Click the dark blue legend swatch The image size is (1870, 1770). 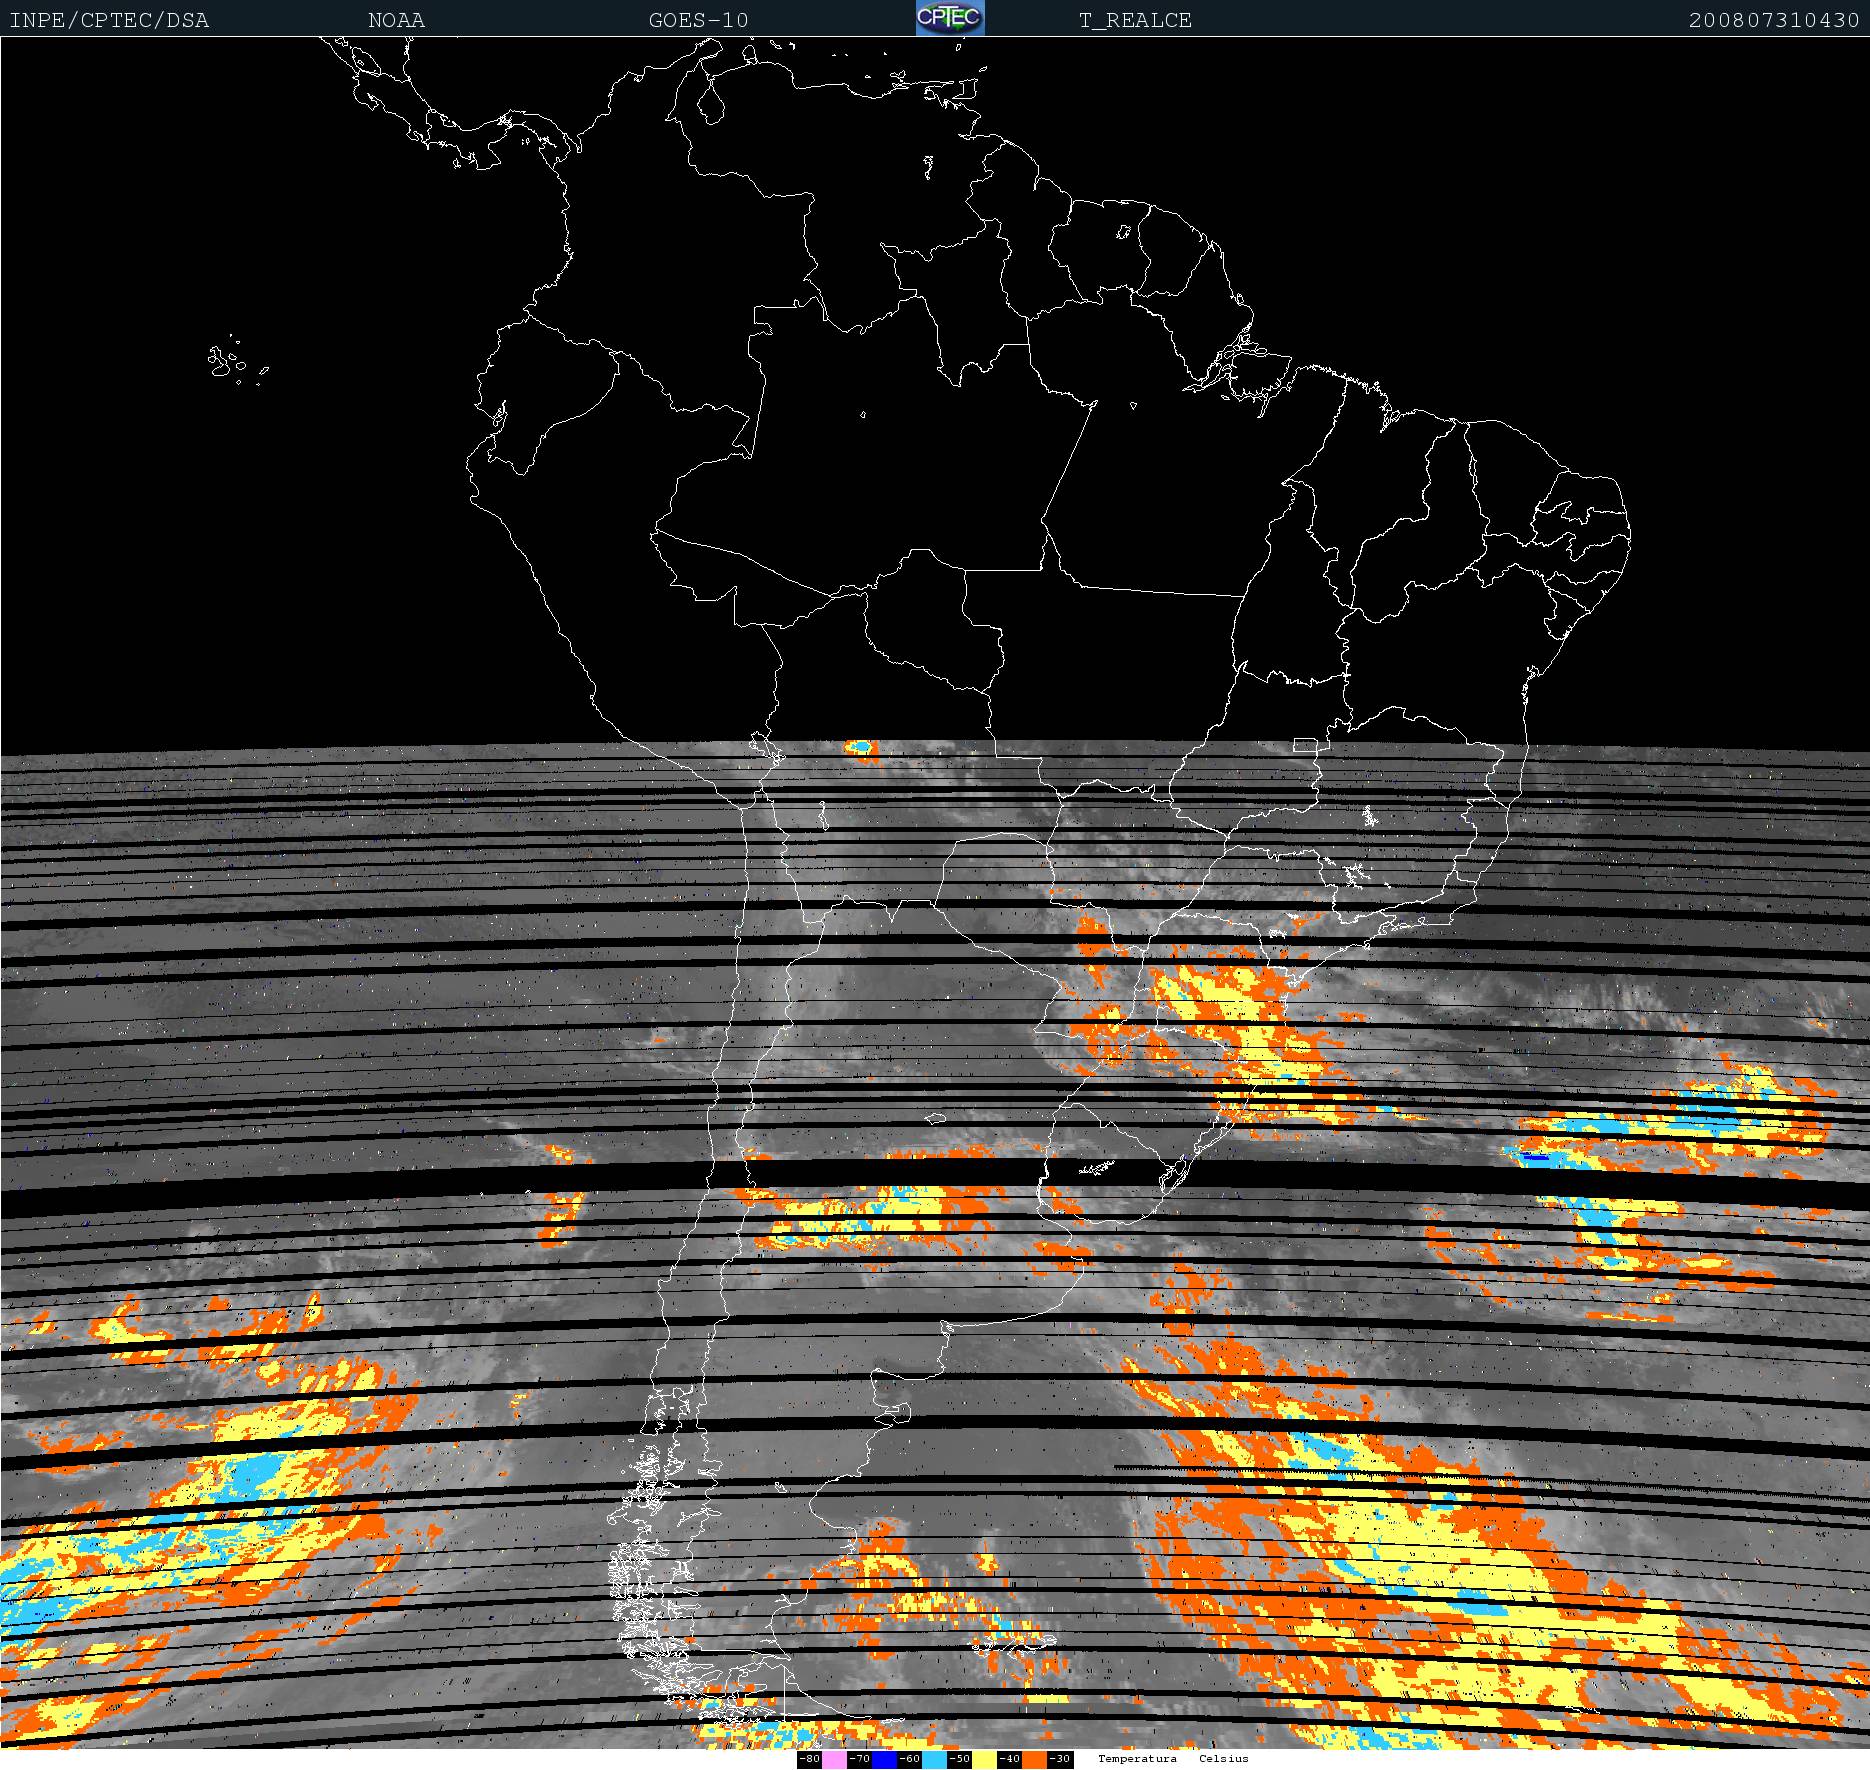coord(883,1759)
